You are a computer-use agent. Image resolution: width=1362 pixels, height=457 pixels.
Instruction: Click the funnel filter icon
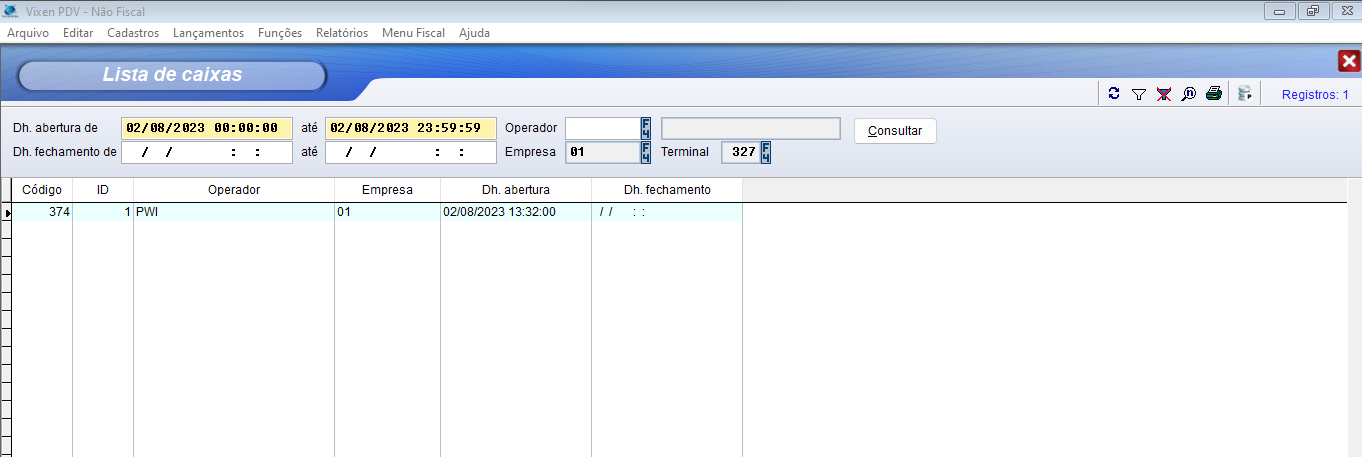[1139, 94]
